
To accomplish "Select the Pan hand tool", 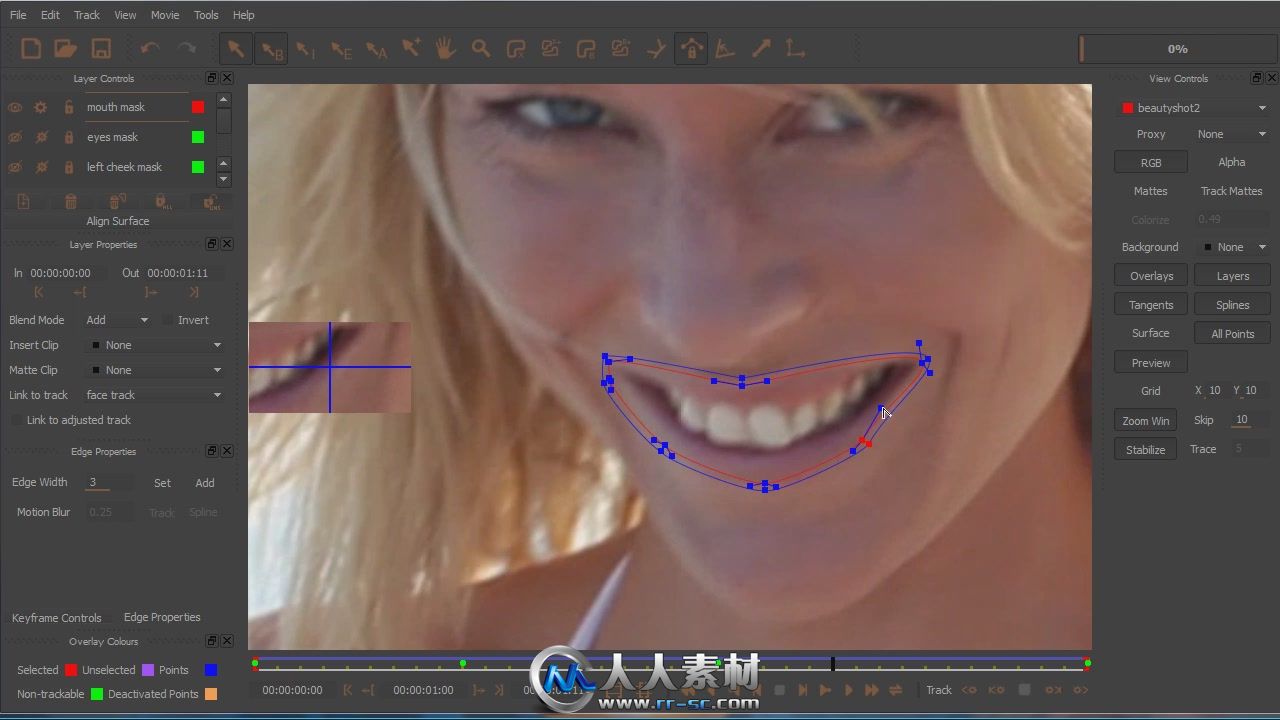I will point(446,48).
